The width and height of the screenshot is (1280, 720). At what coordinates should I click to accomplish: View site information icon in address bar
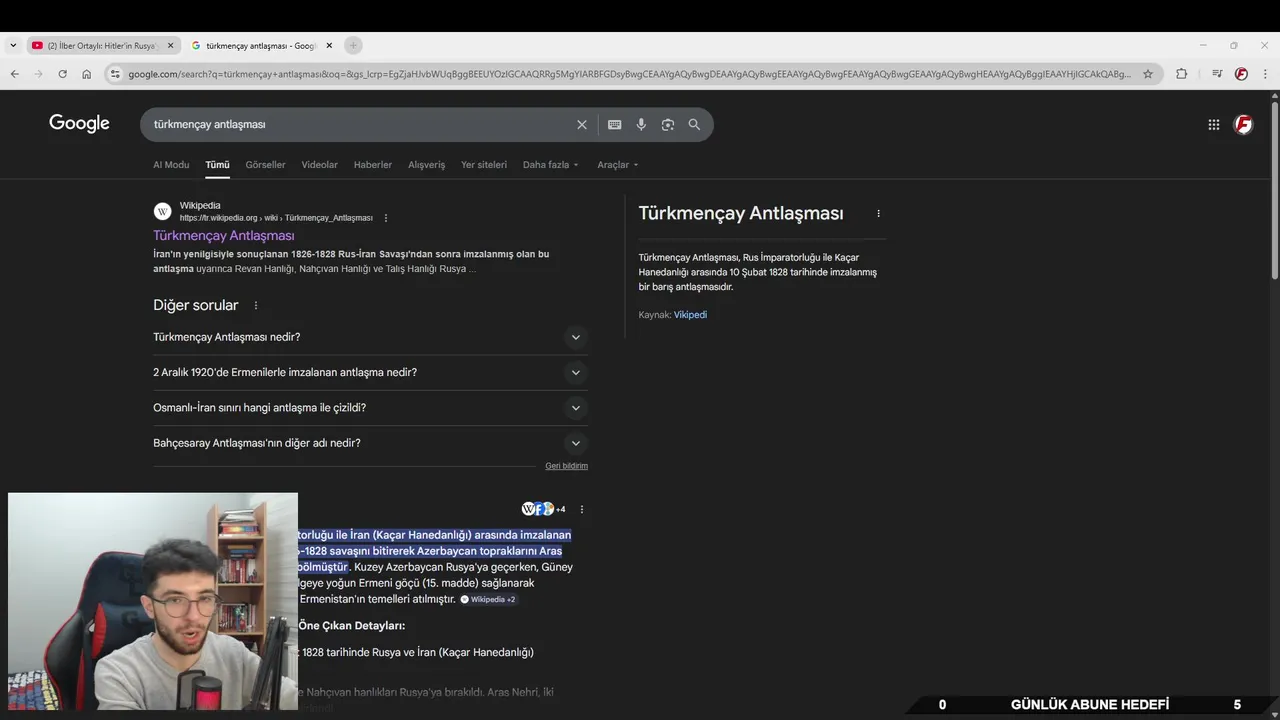click(115, 74)
